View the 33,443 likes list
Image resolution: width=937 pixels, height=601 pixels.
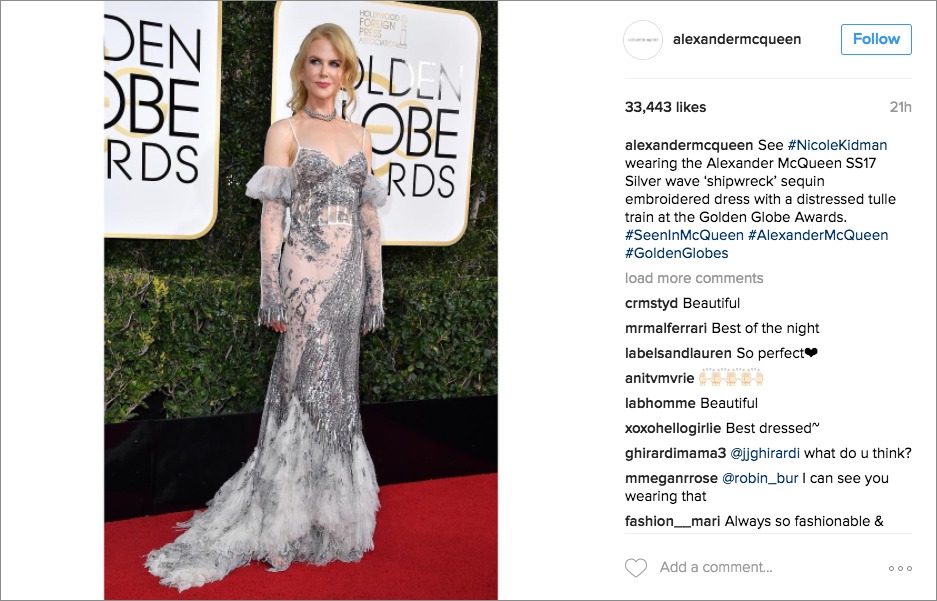pos(666,108)
